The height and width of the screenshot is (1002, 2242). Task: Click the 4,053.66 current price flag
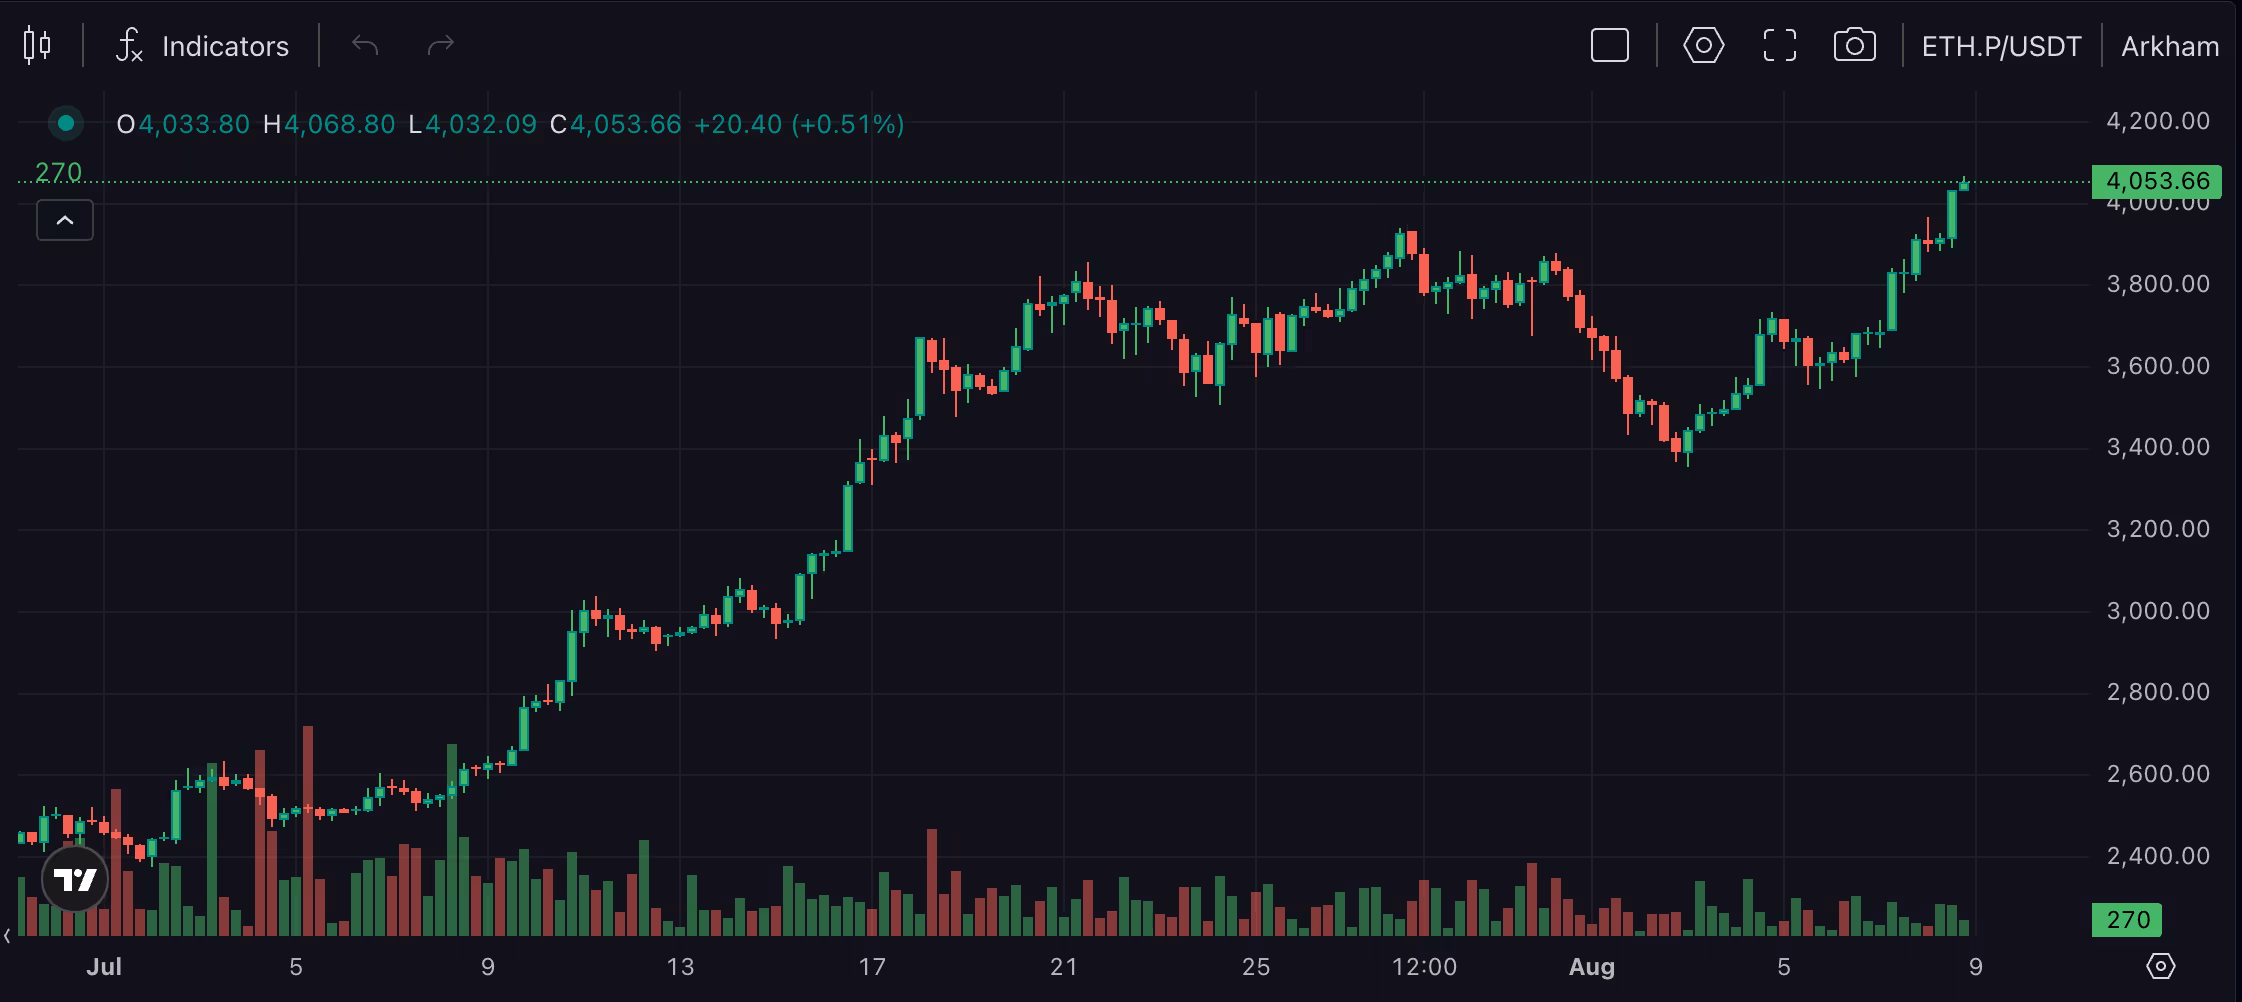click(2157, 181)
